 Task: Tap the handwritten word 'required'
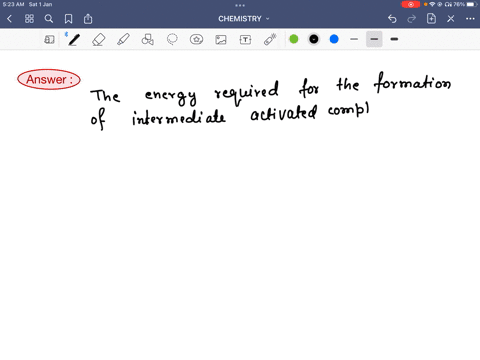click(x=246, y=93)
